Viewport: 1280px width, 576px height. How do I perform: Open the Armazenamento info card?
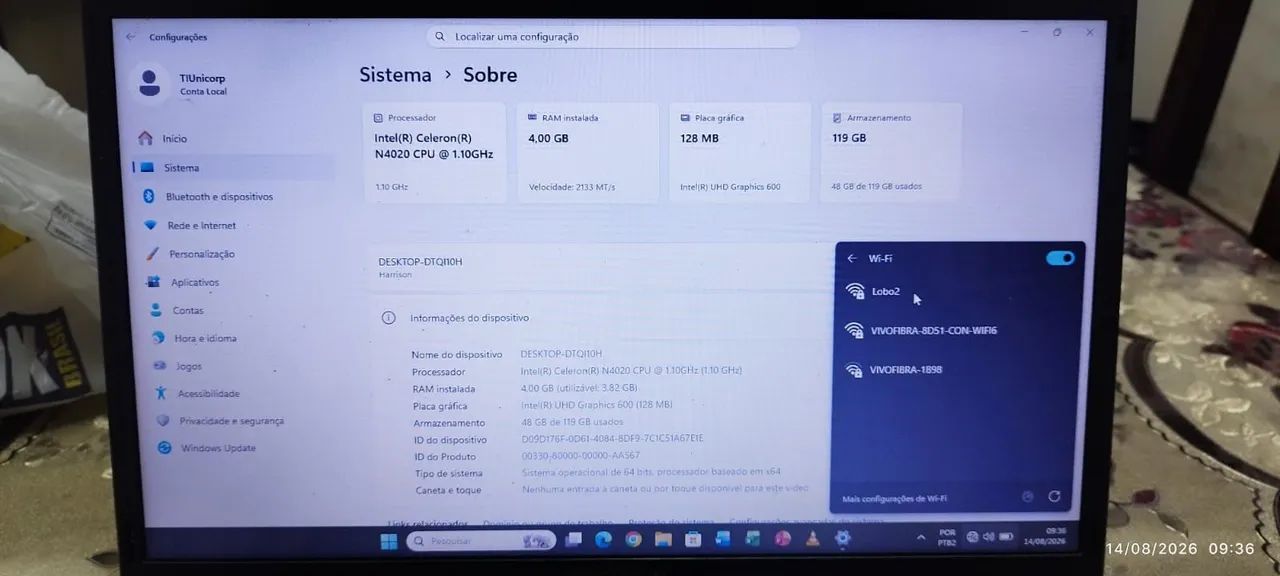point(890,152)
